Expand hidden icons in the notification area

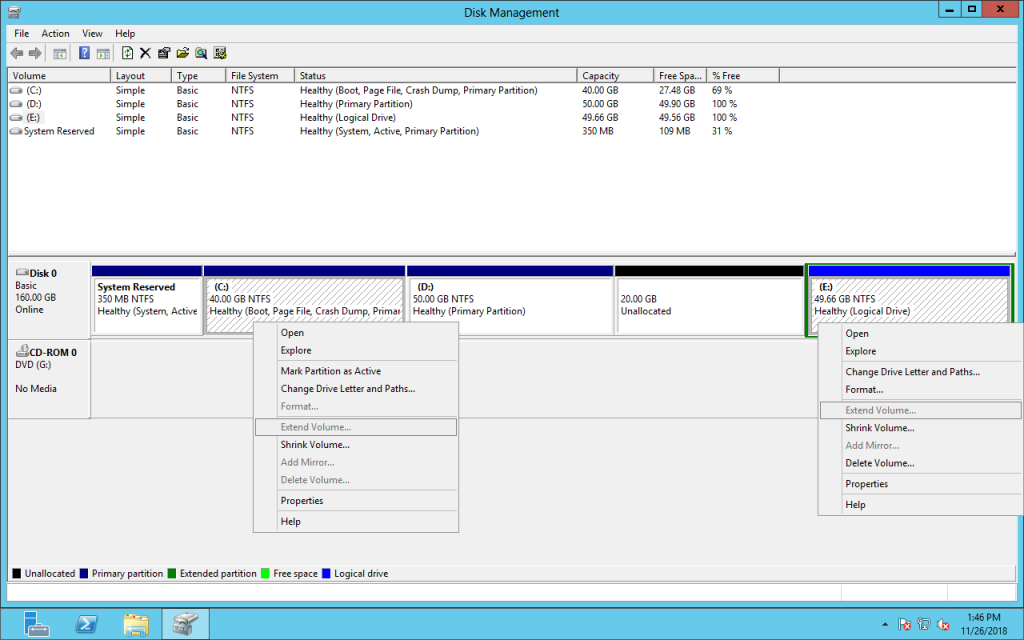[x=885, y=623]
